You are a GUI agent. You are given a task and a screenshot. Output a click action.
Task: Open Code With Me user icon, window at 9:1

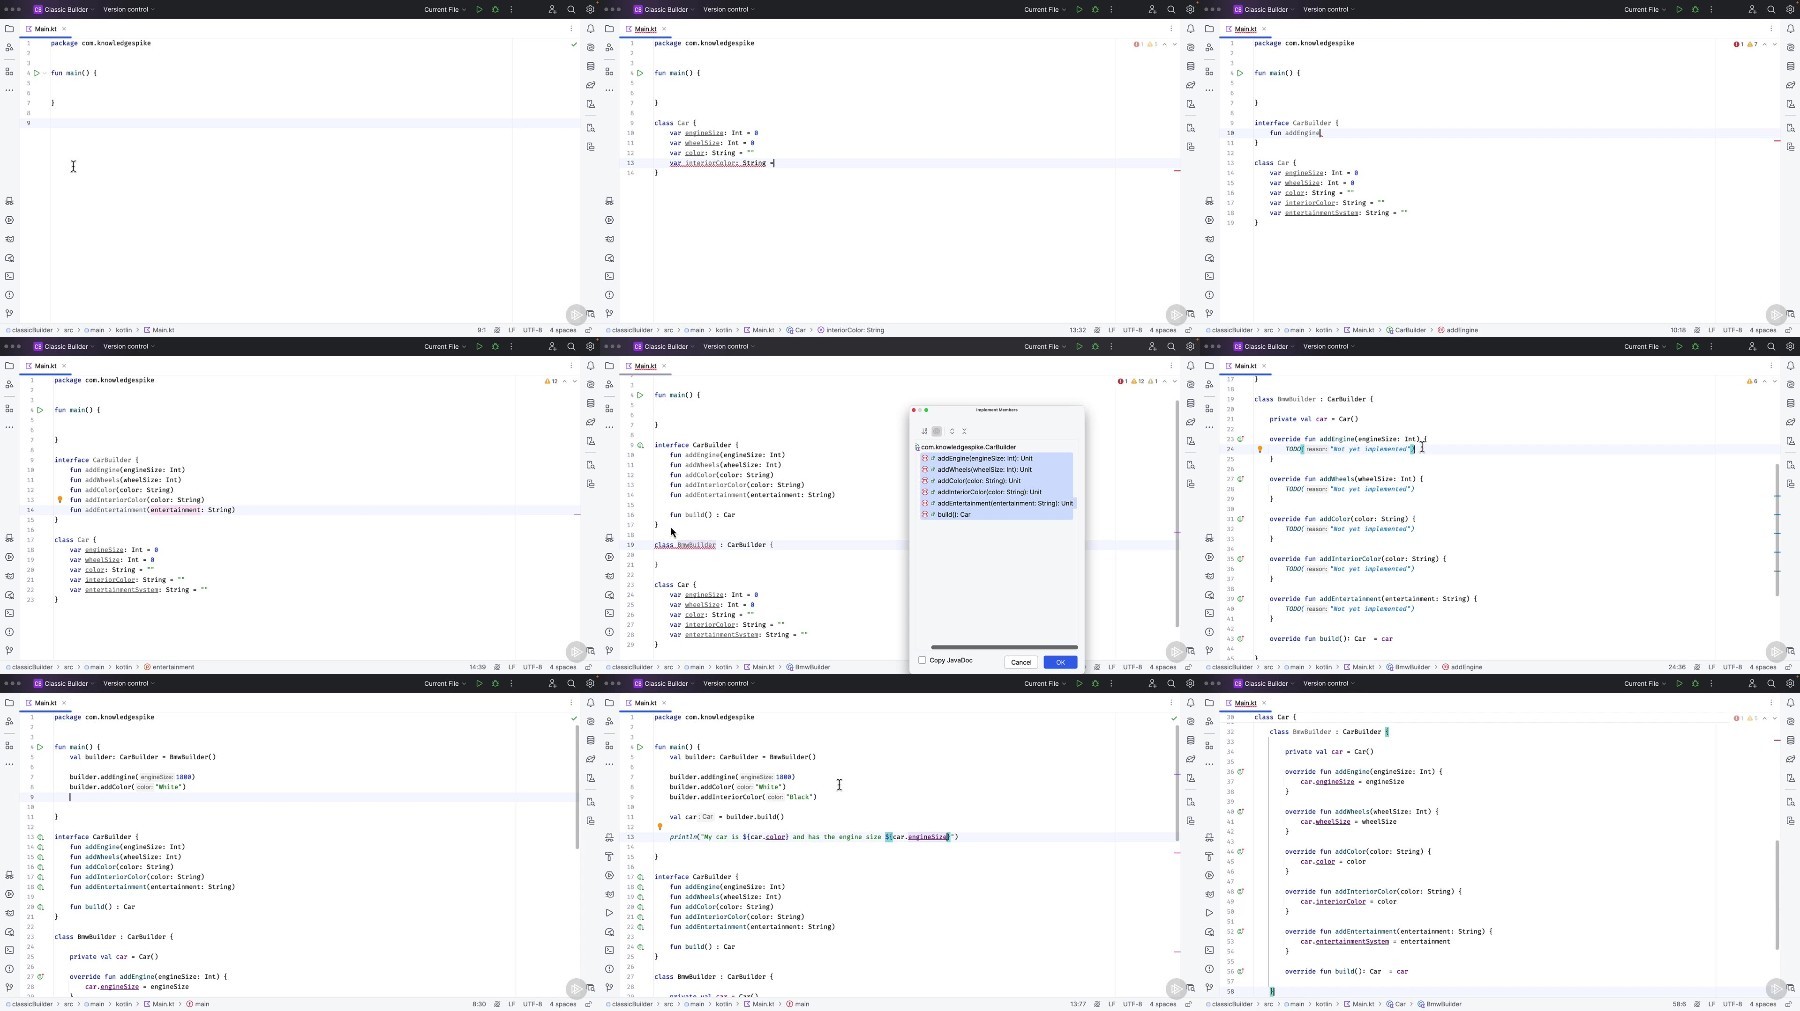(x=552, y=9)
